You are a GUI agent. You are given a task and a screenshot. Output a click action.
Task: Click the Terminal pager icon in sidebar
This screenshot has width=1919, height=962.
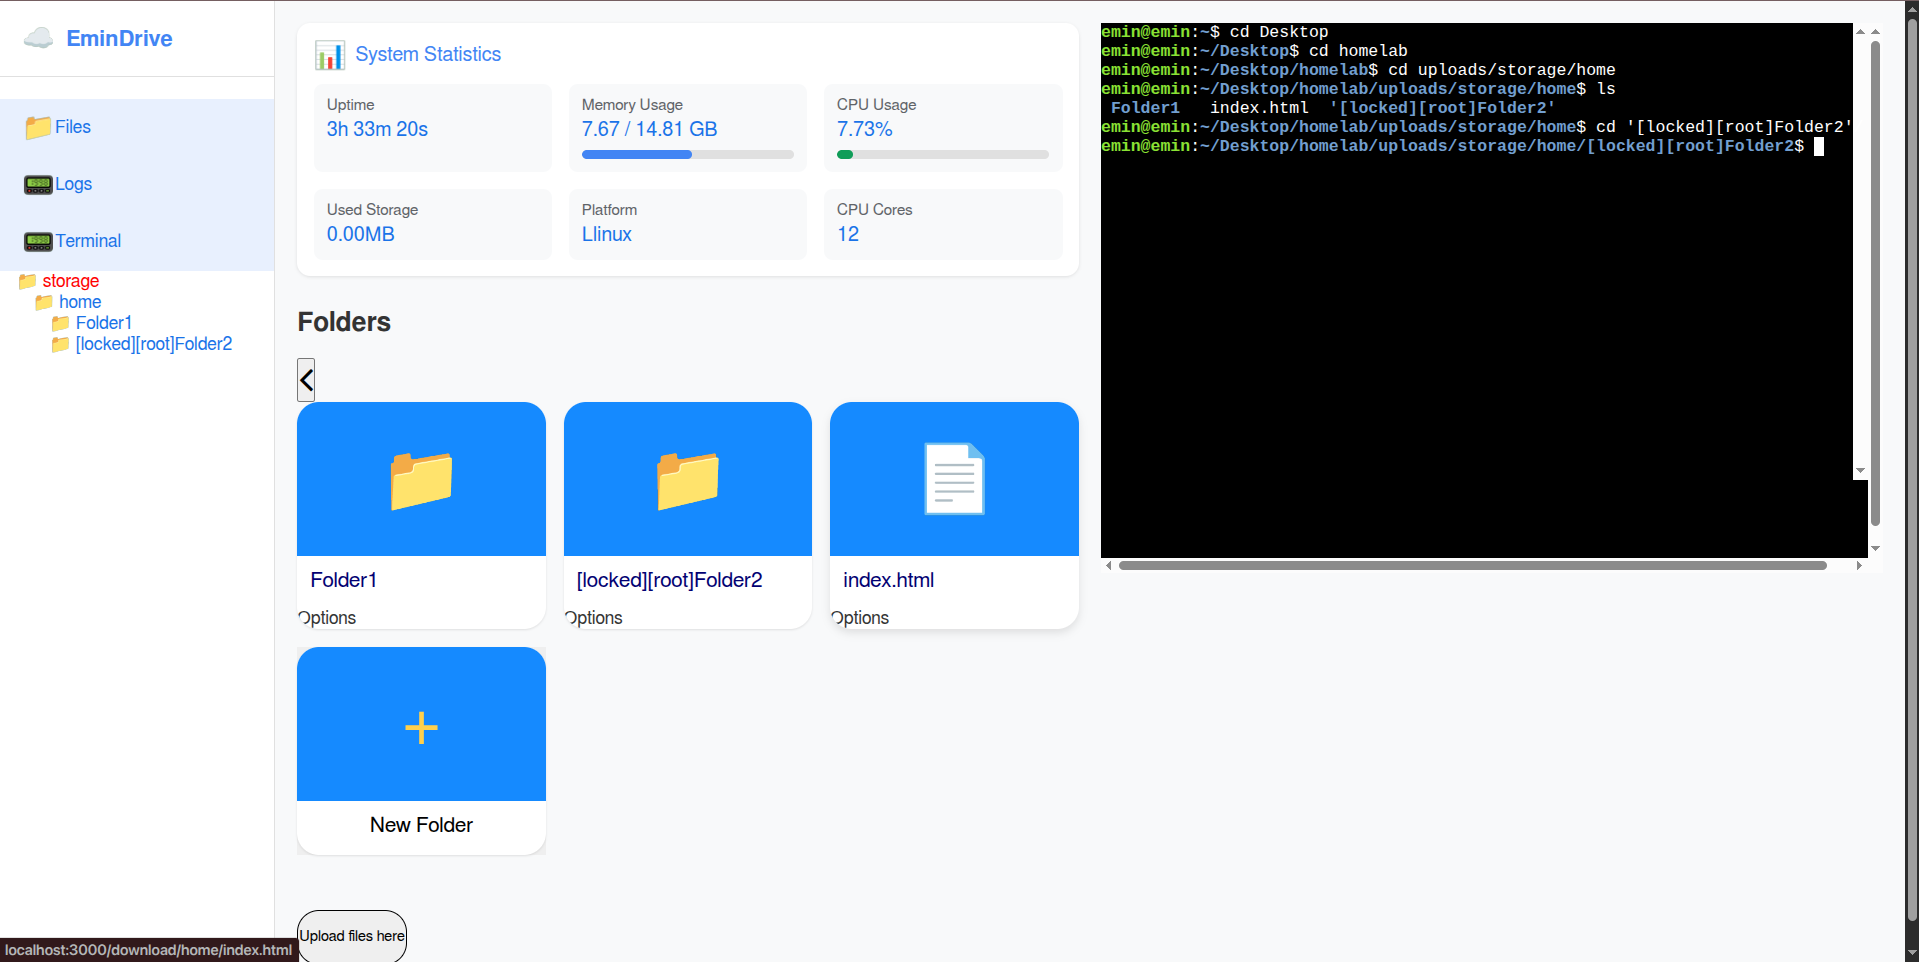[38, 241]
